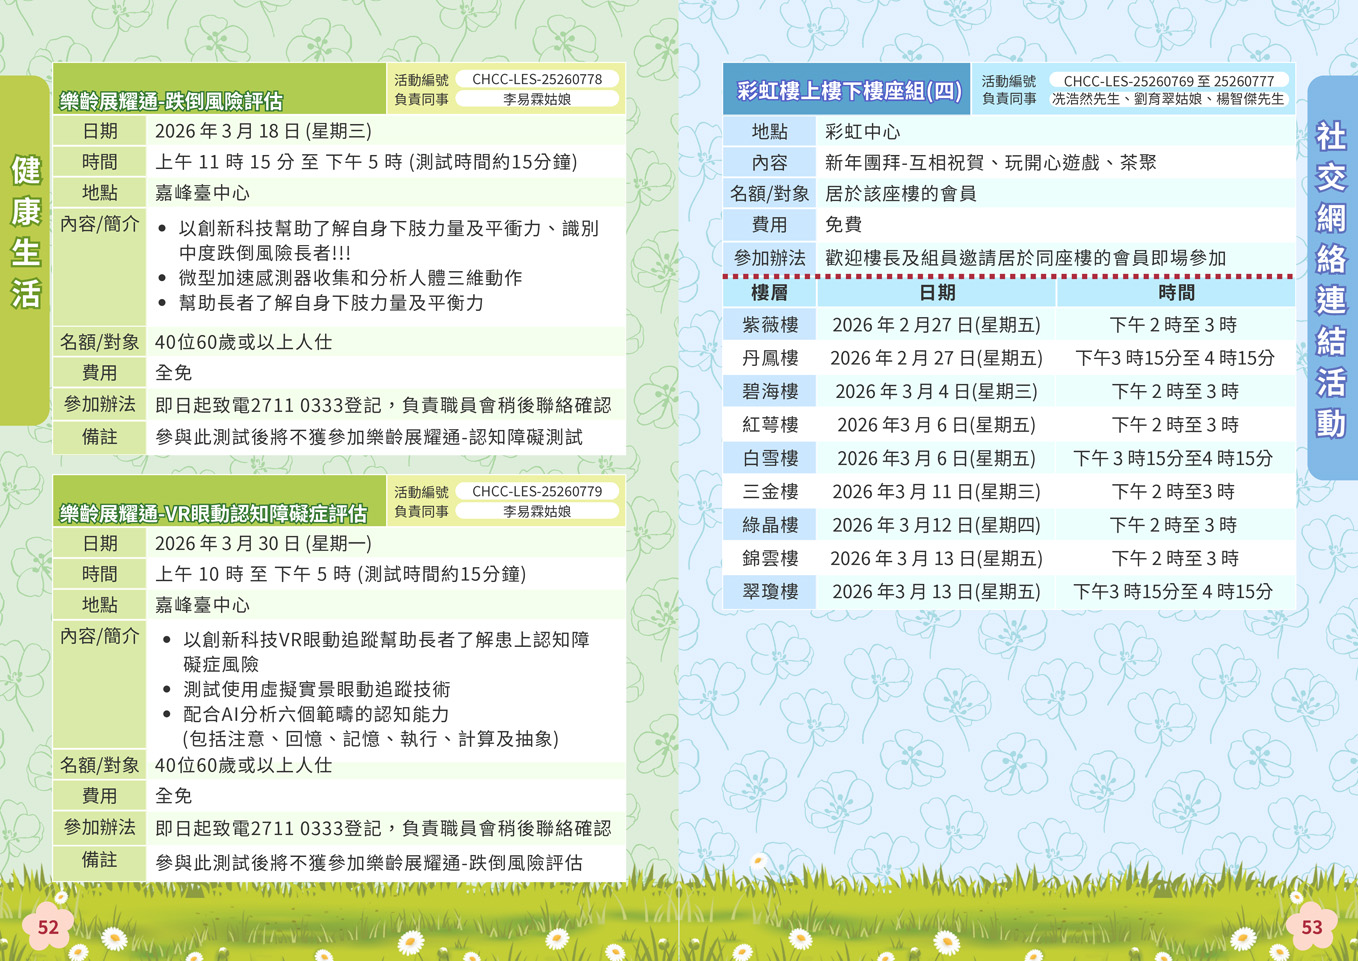
Task: Click 下午3時15分至4時15分 in the 白雪樓 row
Action: tap(1173, 458)
